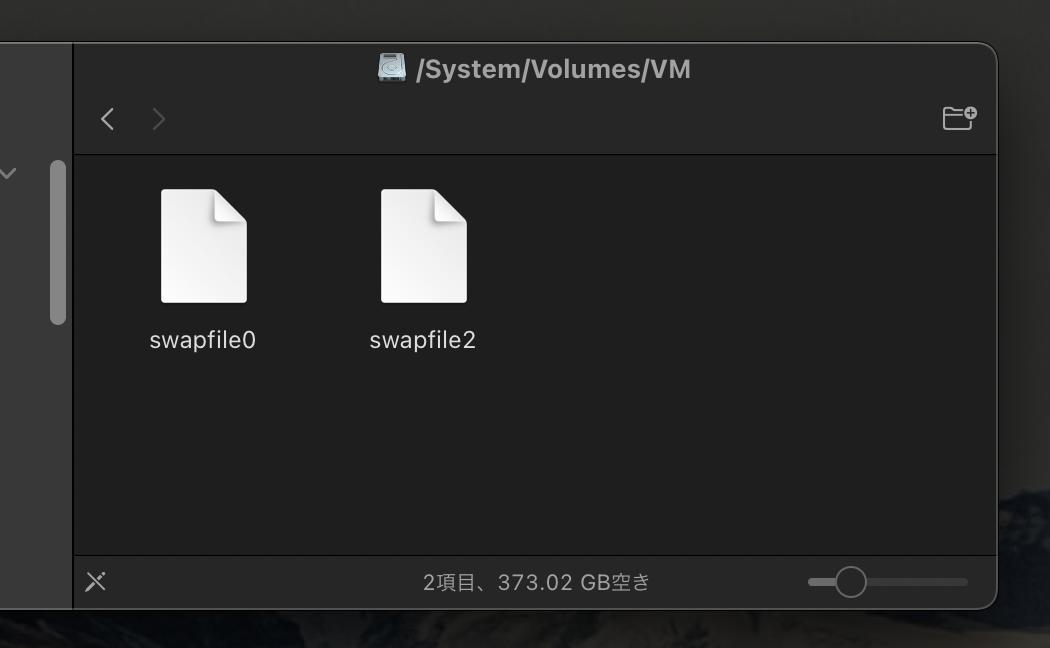1050x648 pixels.
Task: Click the /System/Volumes/VM window title text
Action: tap(553, 69)
